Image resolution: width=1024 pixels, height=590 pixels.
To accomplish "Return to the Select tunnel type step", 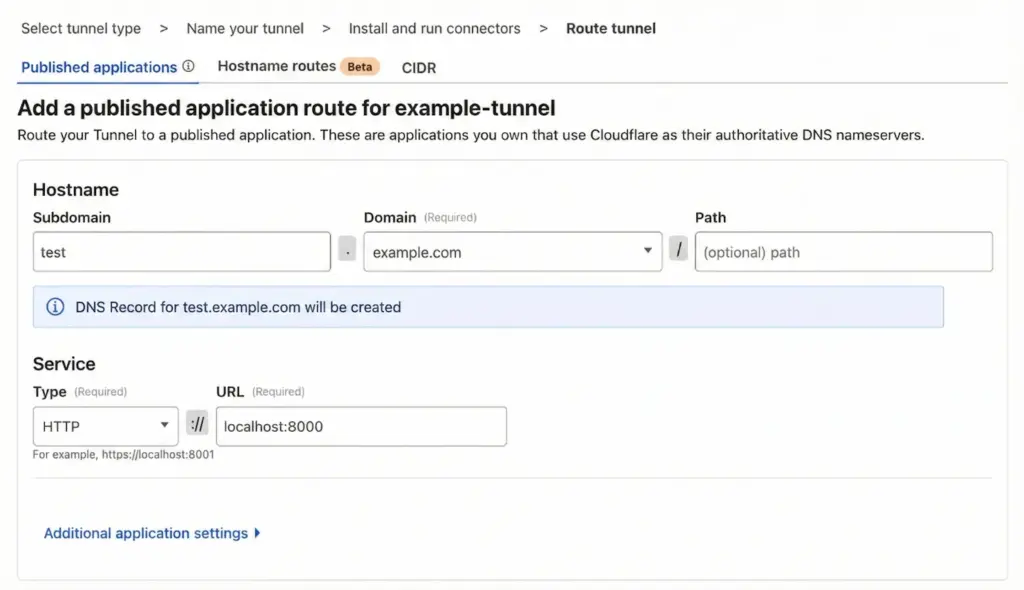I will 80,28.
